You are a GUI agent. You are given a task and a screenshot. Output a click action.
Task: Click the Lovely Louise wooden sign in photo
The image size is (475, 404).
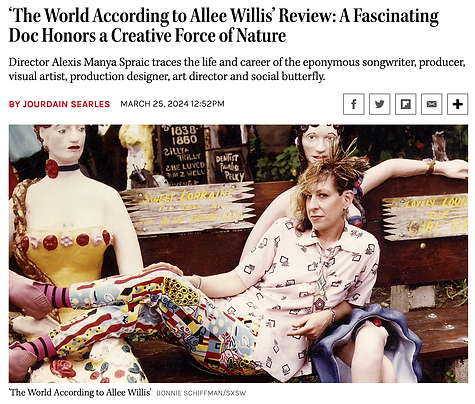point(425,216)
